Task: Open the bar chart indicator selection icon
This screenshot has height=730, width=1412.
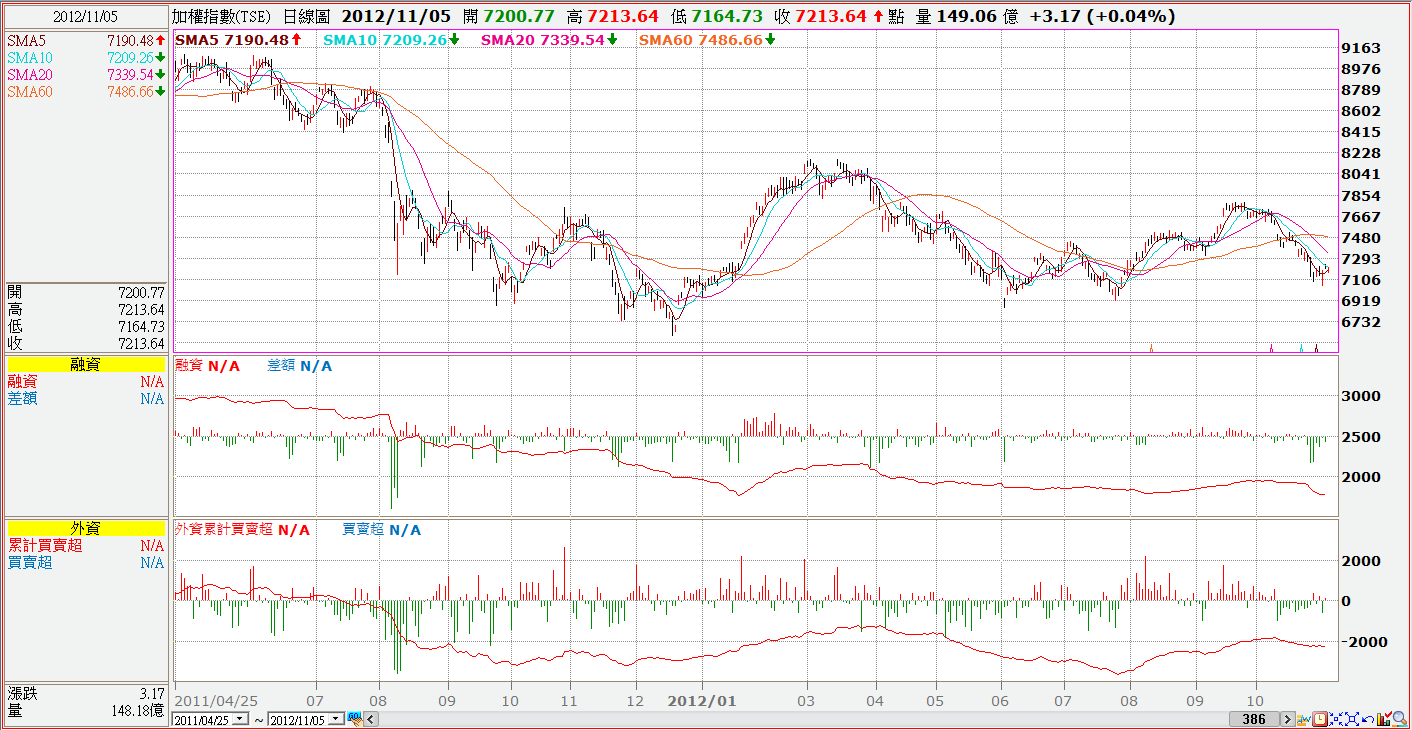Action: [1384, 719]
